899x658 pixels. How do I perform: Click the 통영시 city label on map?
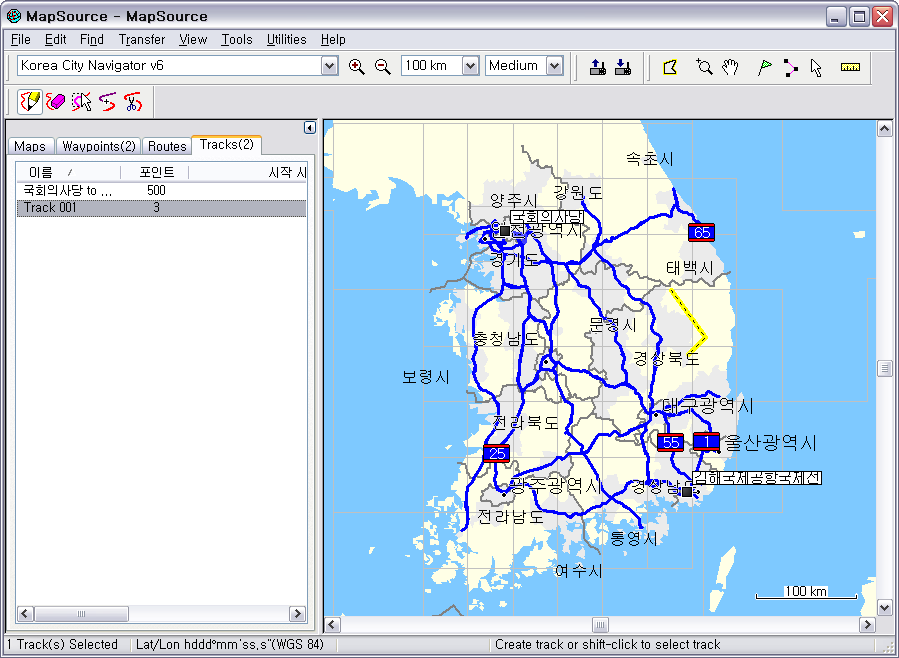point(633,538)
